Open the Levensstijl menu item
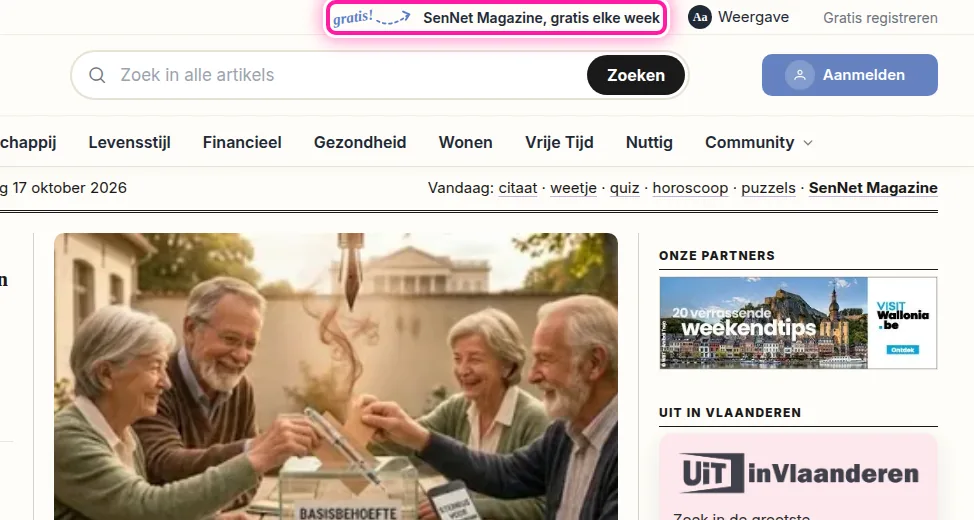The width and height of the screenshot is (974, 520). 129,142
